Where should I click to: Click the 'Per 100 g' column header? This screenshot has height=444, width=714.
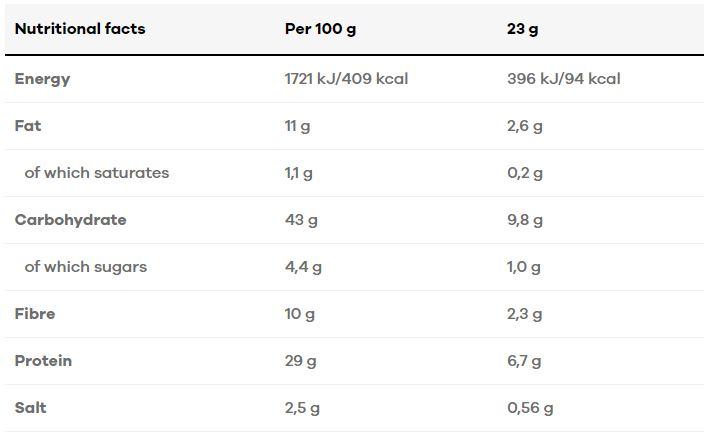320,29
